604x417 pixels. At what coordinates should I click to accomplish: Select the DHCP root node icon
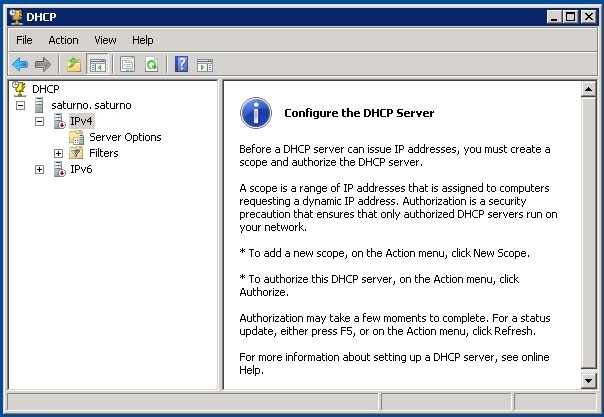(19, 89)
